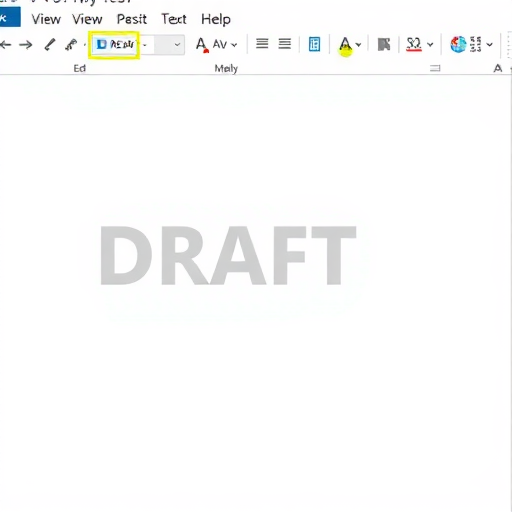512x512 pixels.
Task: Select the pencil draw tool
Action: (50, 44)
